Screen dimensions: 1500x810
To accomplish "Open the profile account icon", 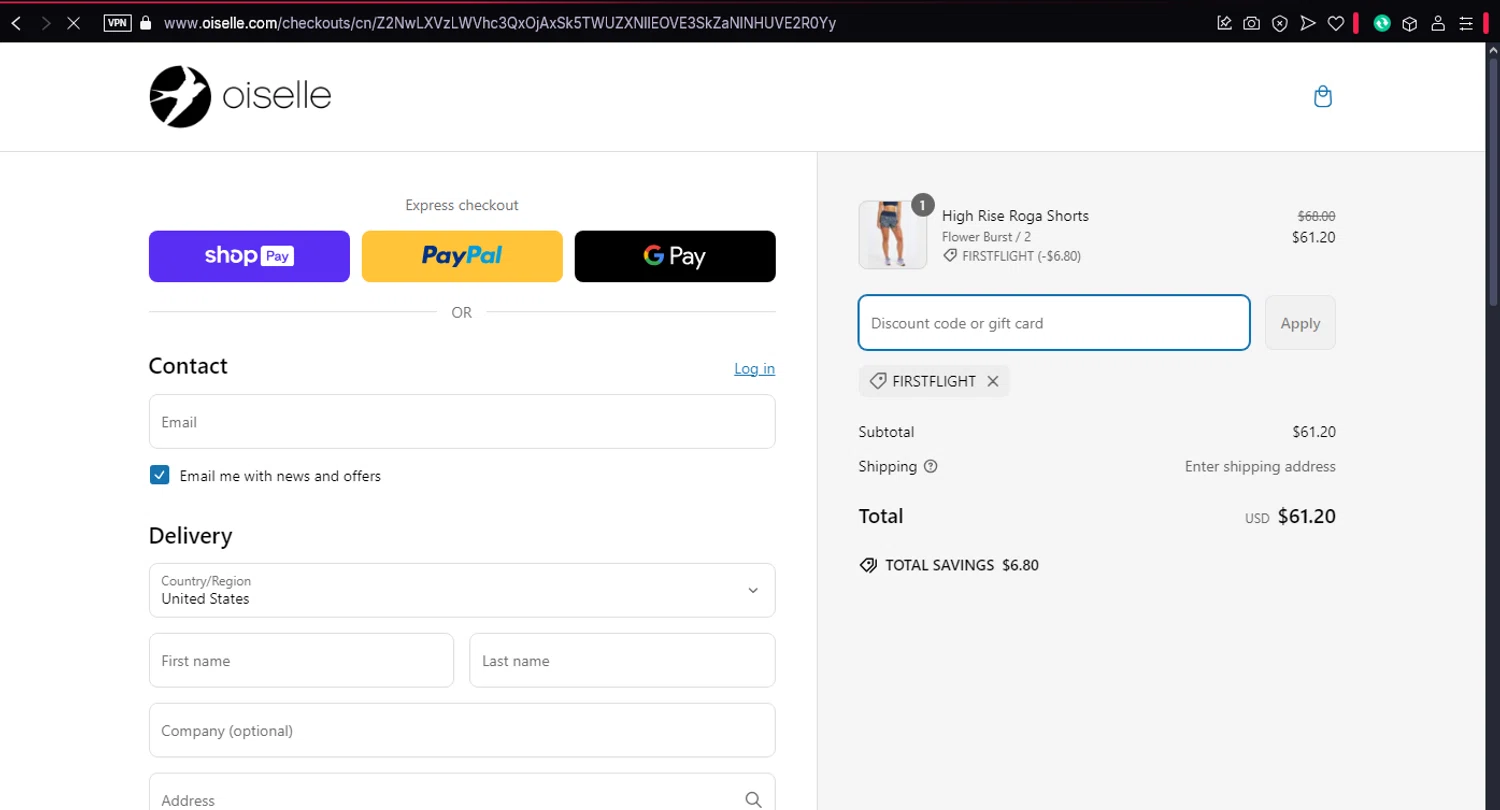I will [x=1437, y=23].
